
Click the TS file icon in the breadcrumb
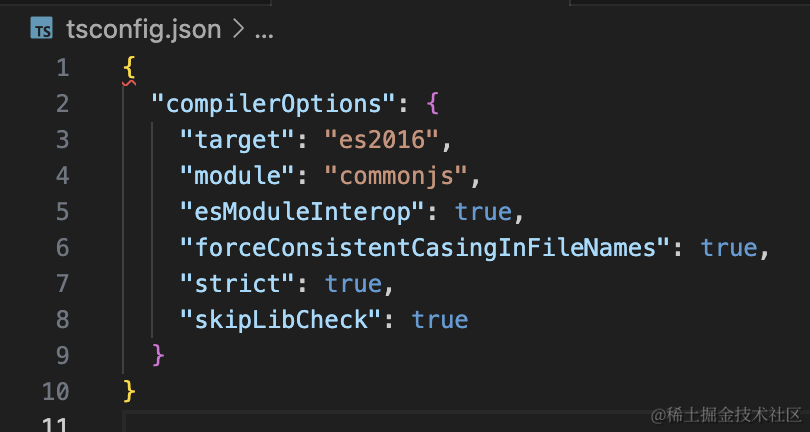(x=41, y=29)
